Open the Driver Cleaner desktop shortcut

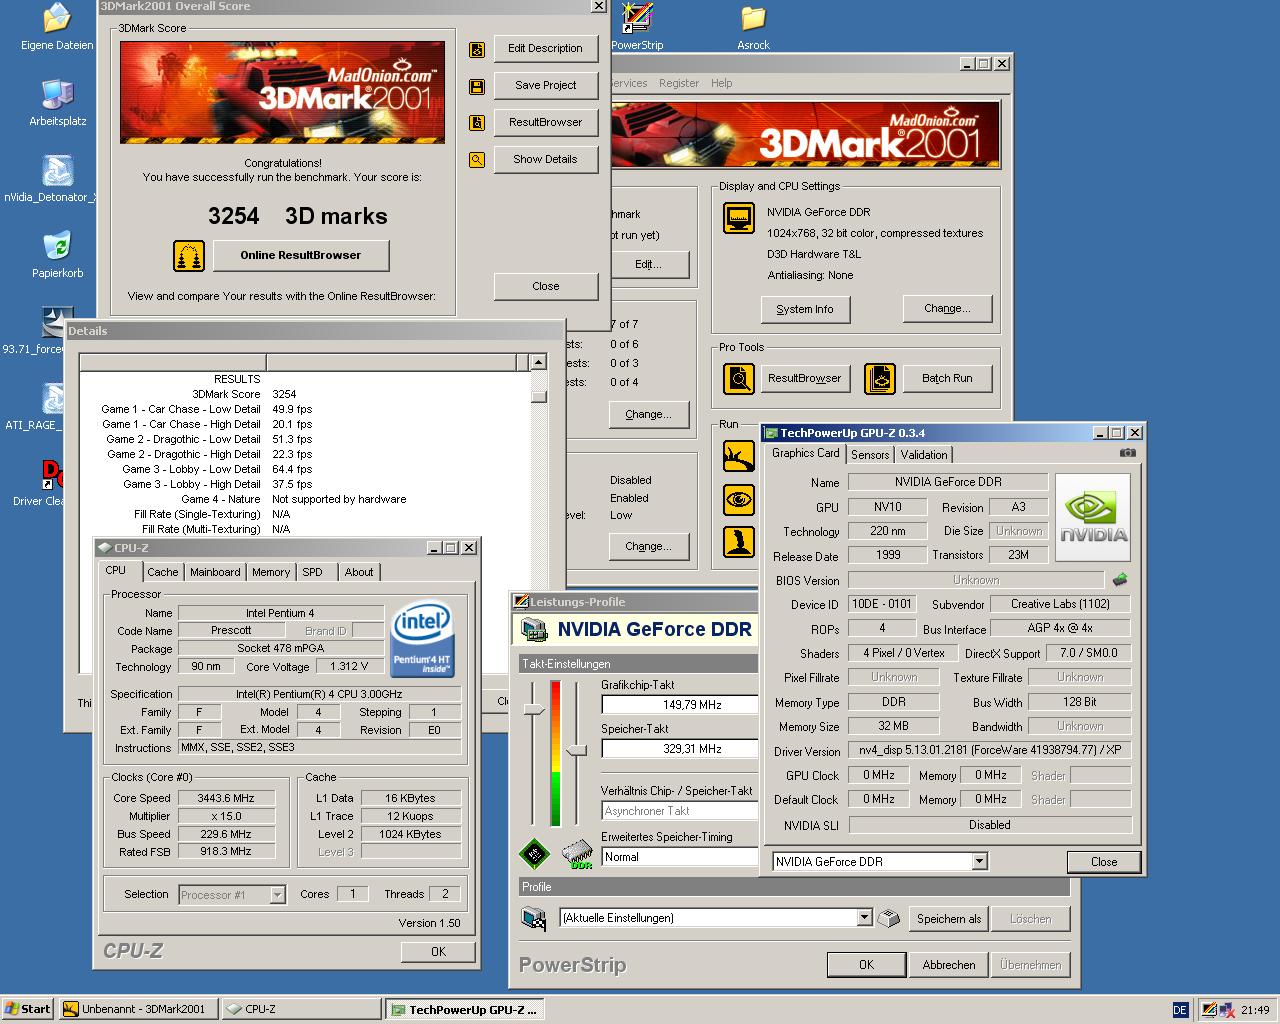pos(52,474)
